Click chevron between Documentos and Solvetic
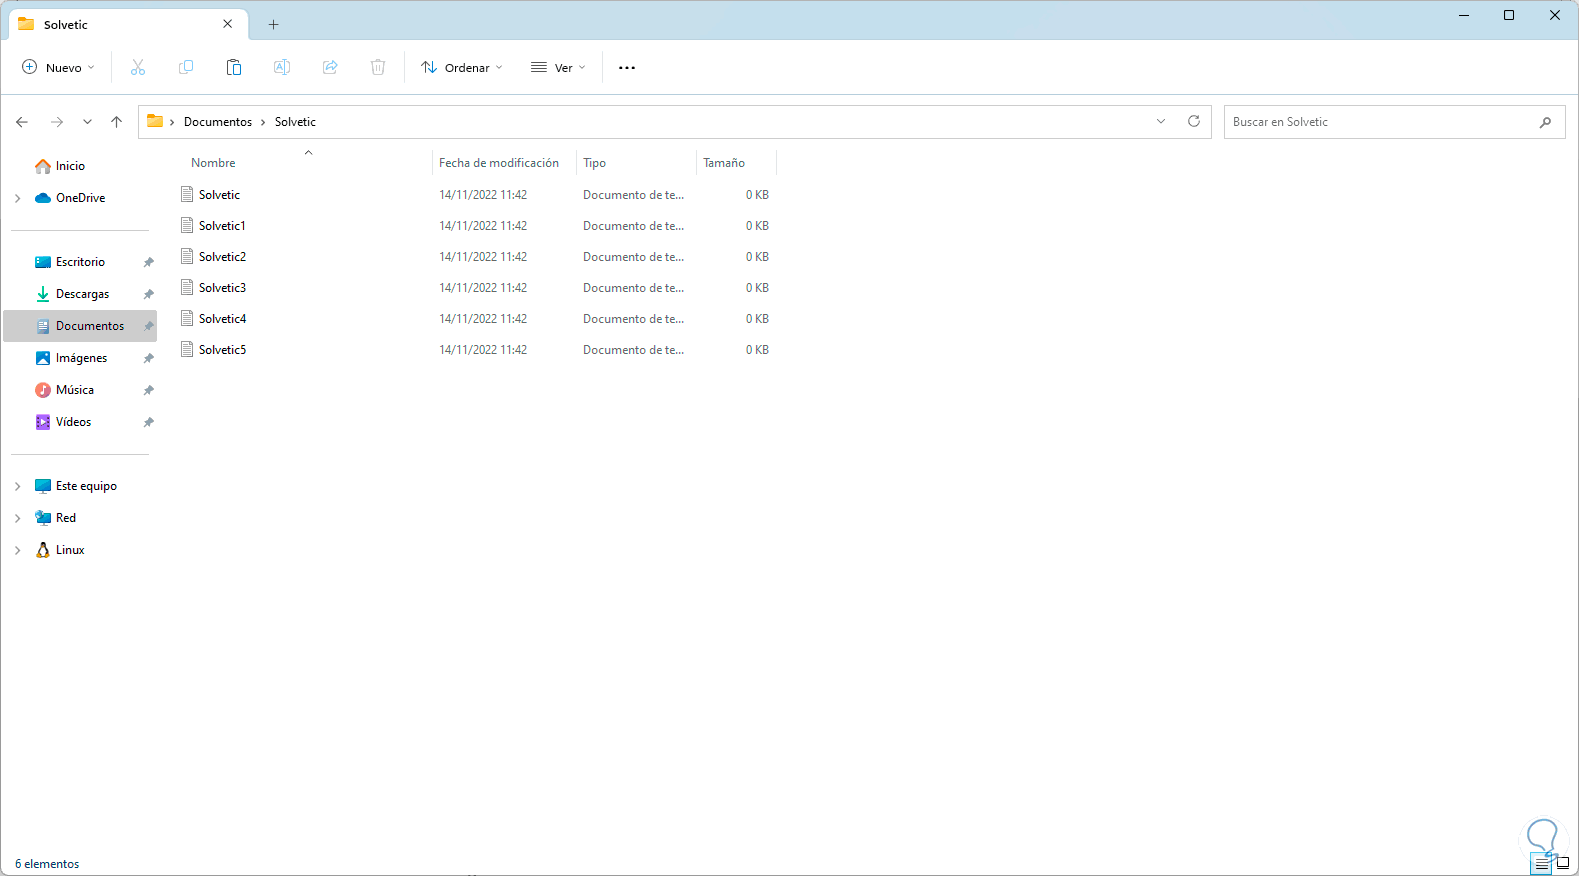The width and height of the screenshot is (1579, 876). point(263,122)
